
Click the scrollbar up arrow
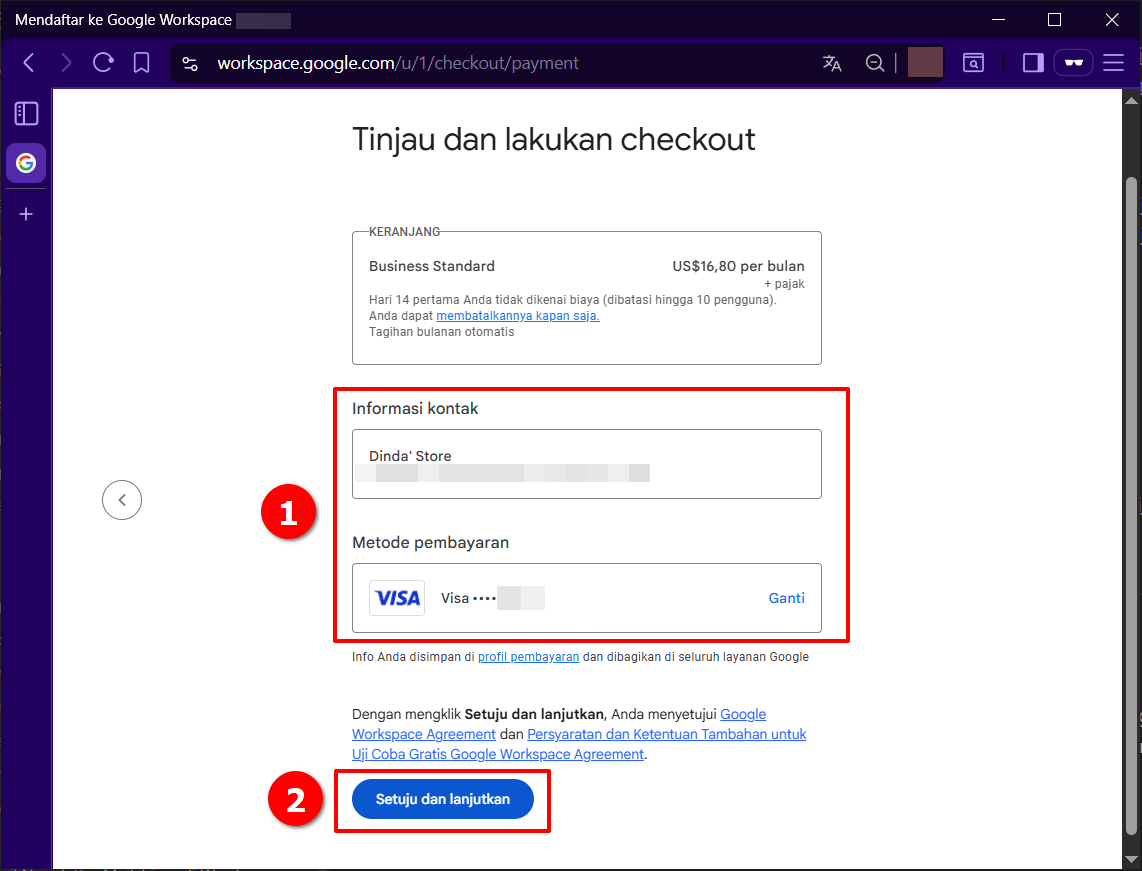point(1132,100)
